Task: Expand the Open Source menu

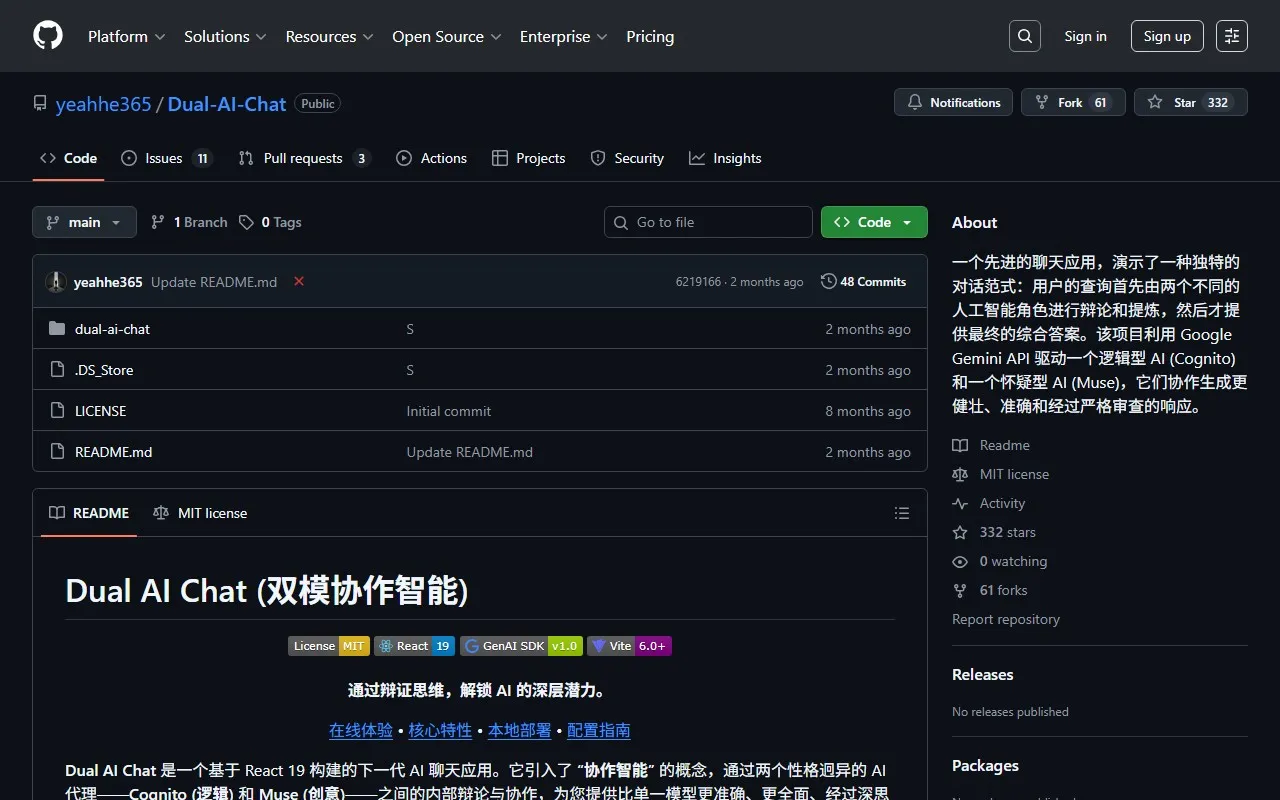Action: tap(446, 36)
